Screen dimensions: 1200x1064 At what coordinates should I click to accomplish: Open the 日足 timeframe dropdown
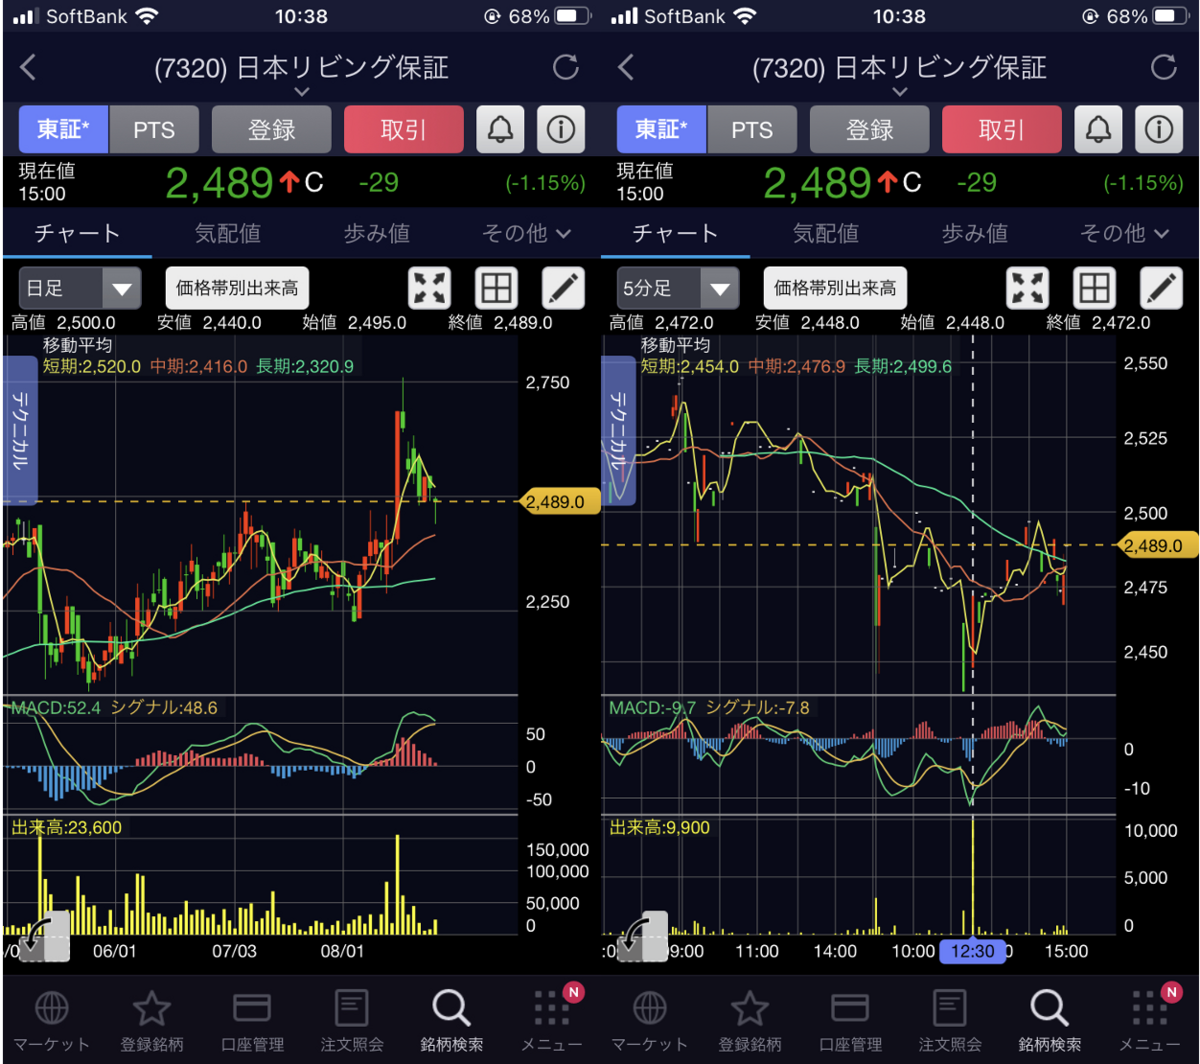pos(79,288)
